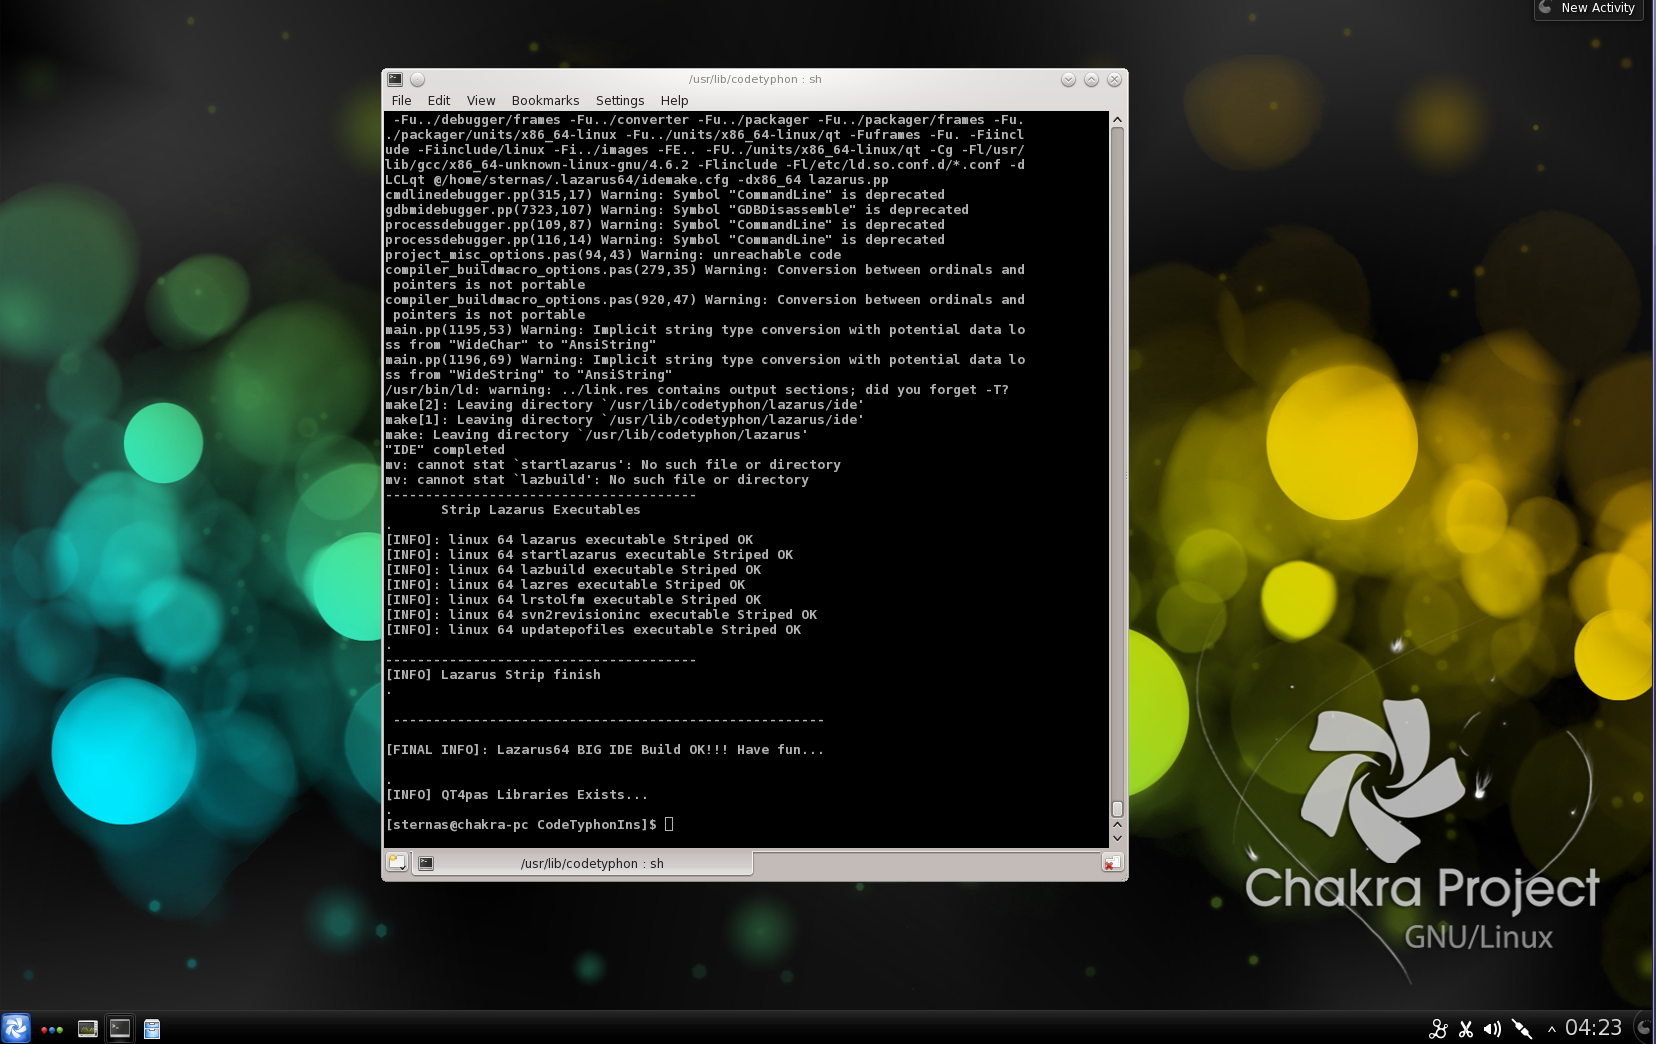The height and width of the screenshot is (1044, 1656).
Task: Close the current terminal tab via red icon
Action: point(1112,862)
